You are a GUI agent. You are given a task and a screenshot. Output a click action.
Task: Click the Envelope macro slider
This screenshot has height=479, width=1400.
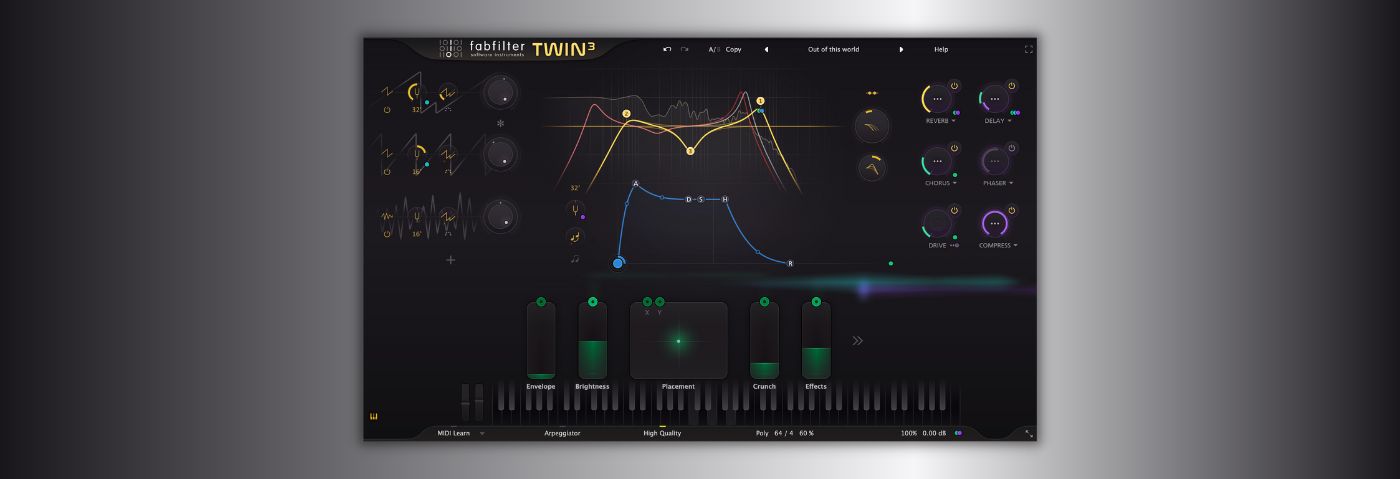point(541,340)
